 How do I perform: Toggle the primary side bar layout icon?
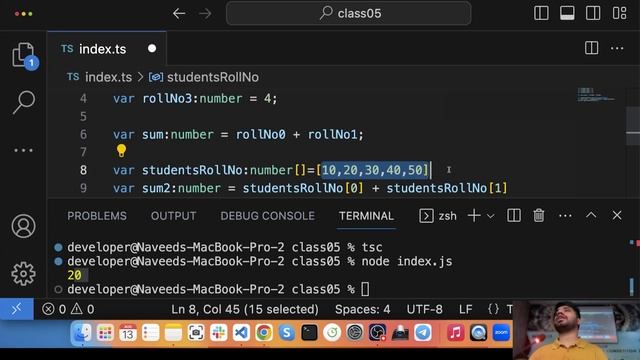coord(541,13)
